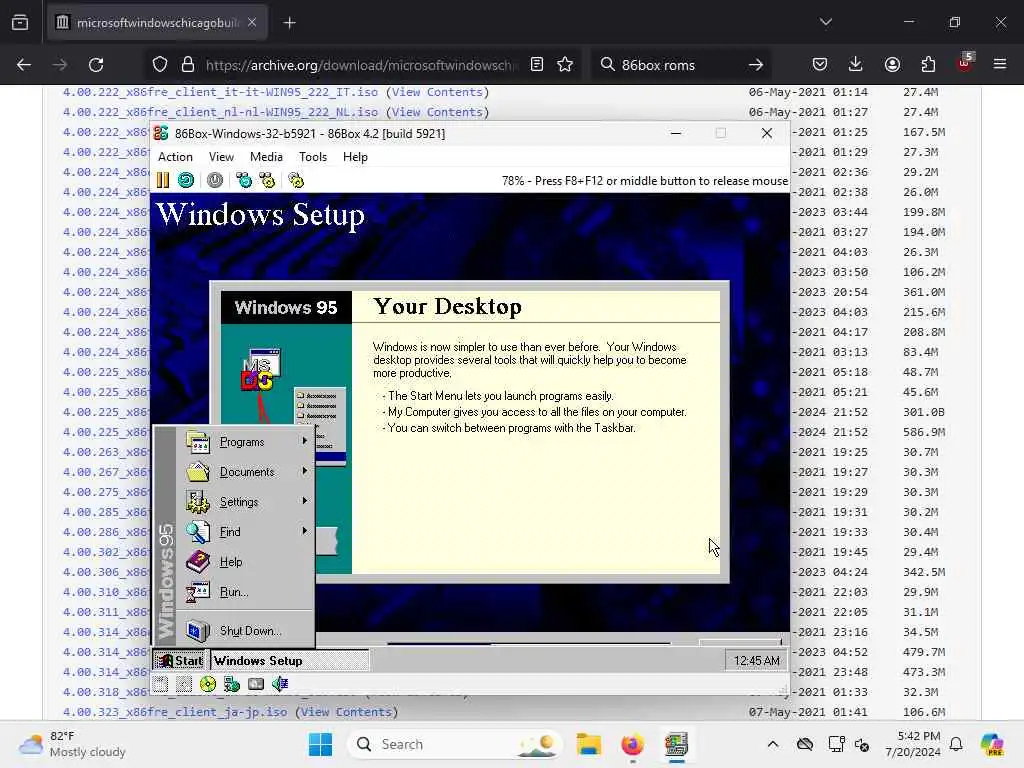Toggle Firefox reader view
This screenshot has height=768, width=1024.
537,64
